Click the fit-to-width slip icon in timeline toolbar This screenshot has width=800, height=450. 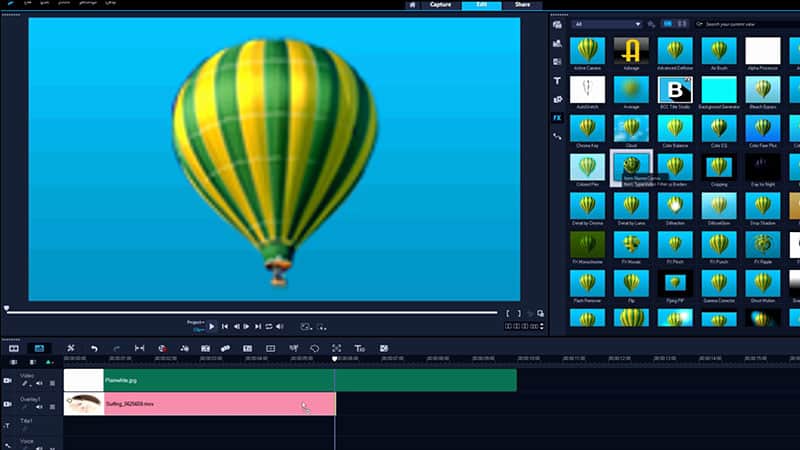coord(139,348)
